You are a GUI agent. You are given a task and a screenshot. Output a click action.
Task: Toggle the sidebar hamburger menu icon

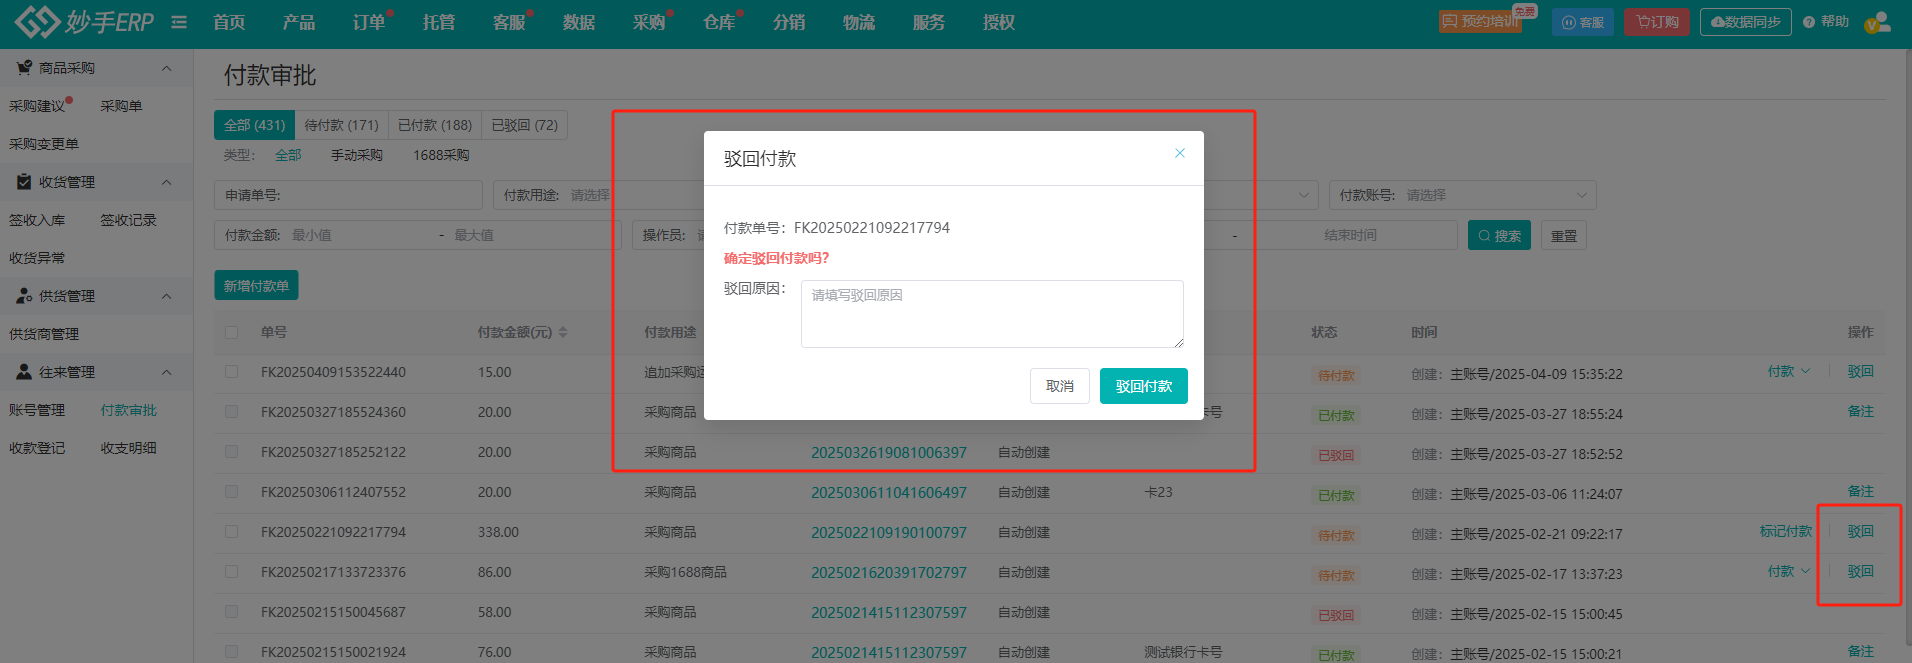pyautogui.click(x=179, y=22)
